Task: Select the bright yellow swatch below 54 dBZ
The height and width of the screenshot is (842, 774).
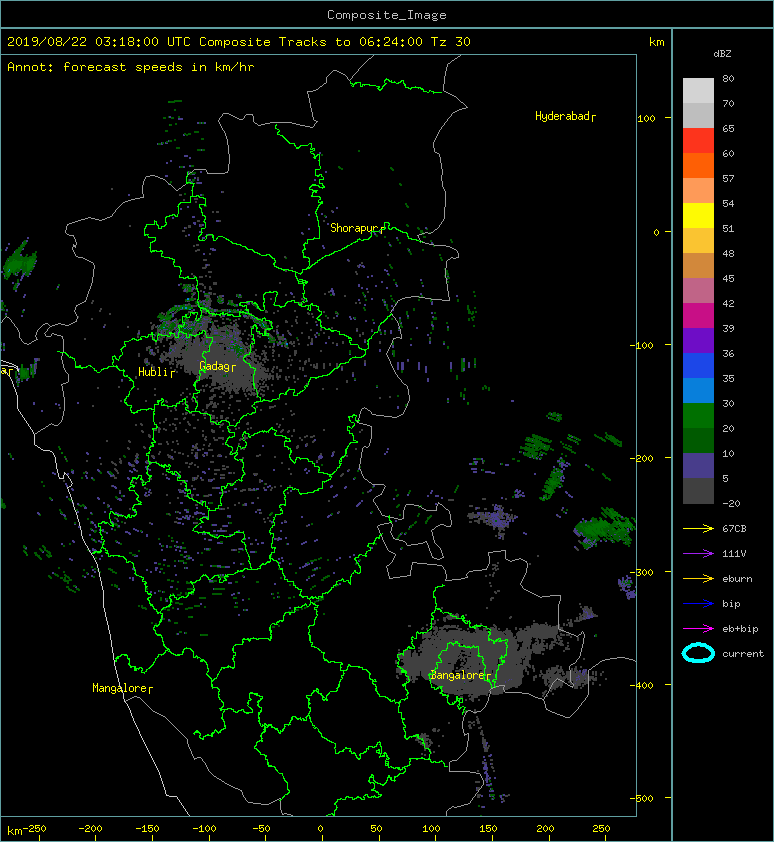Action: pyautogui.click(x=698, y=216)
